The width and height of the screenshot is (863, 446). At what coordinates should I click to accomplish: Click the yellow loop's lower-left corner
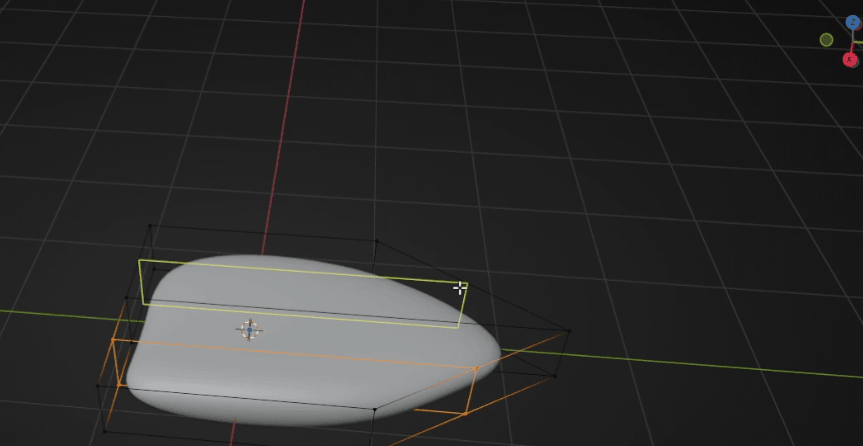pyautogui.click(x=144, y=303)
